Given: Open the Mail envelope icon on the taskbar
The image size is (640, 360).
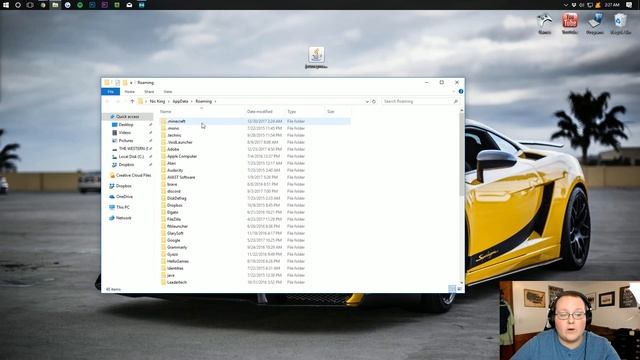Looking at the screenshot, I should 129,5.
